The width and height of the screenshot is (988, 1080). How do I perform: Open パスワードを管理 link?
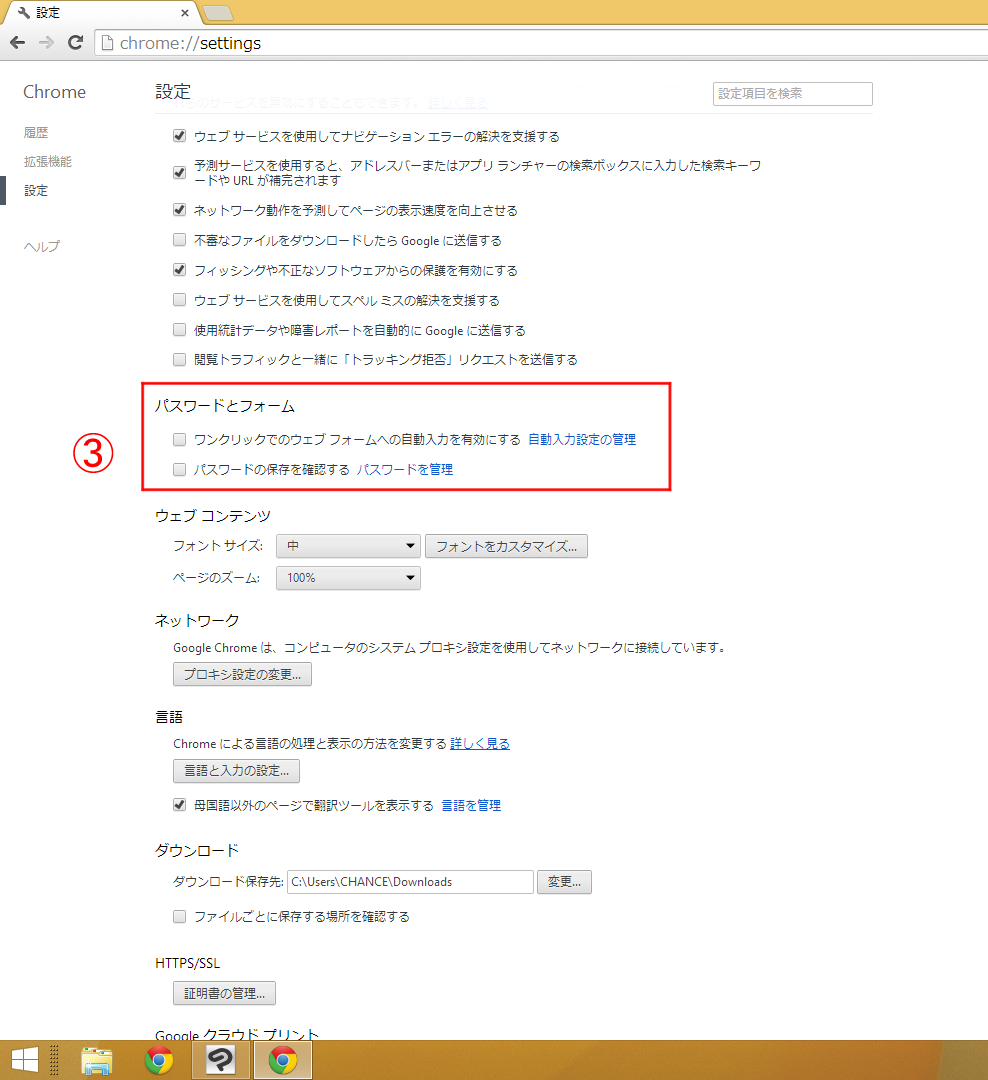click(404, 470)
